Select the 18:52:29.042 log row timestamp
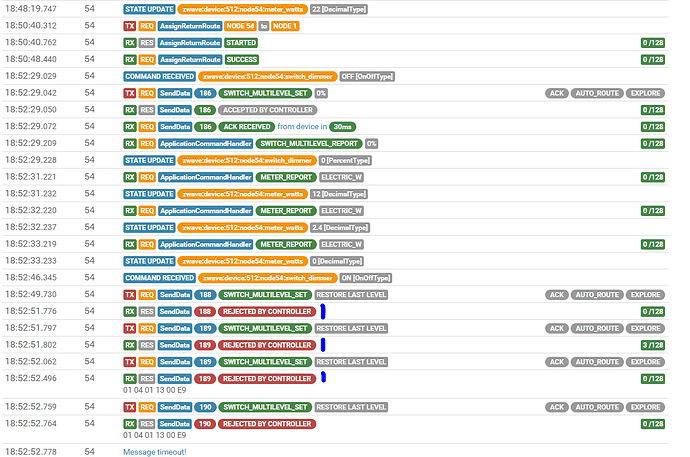Viewport: 690px width, 457px height. (x=31, y=93)
